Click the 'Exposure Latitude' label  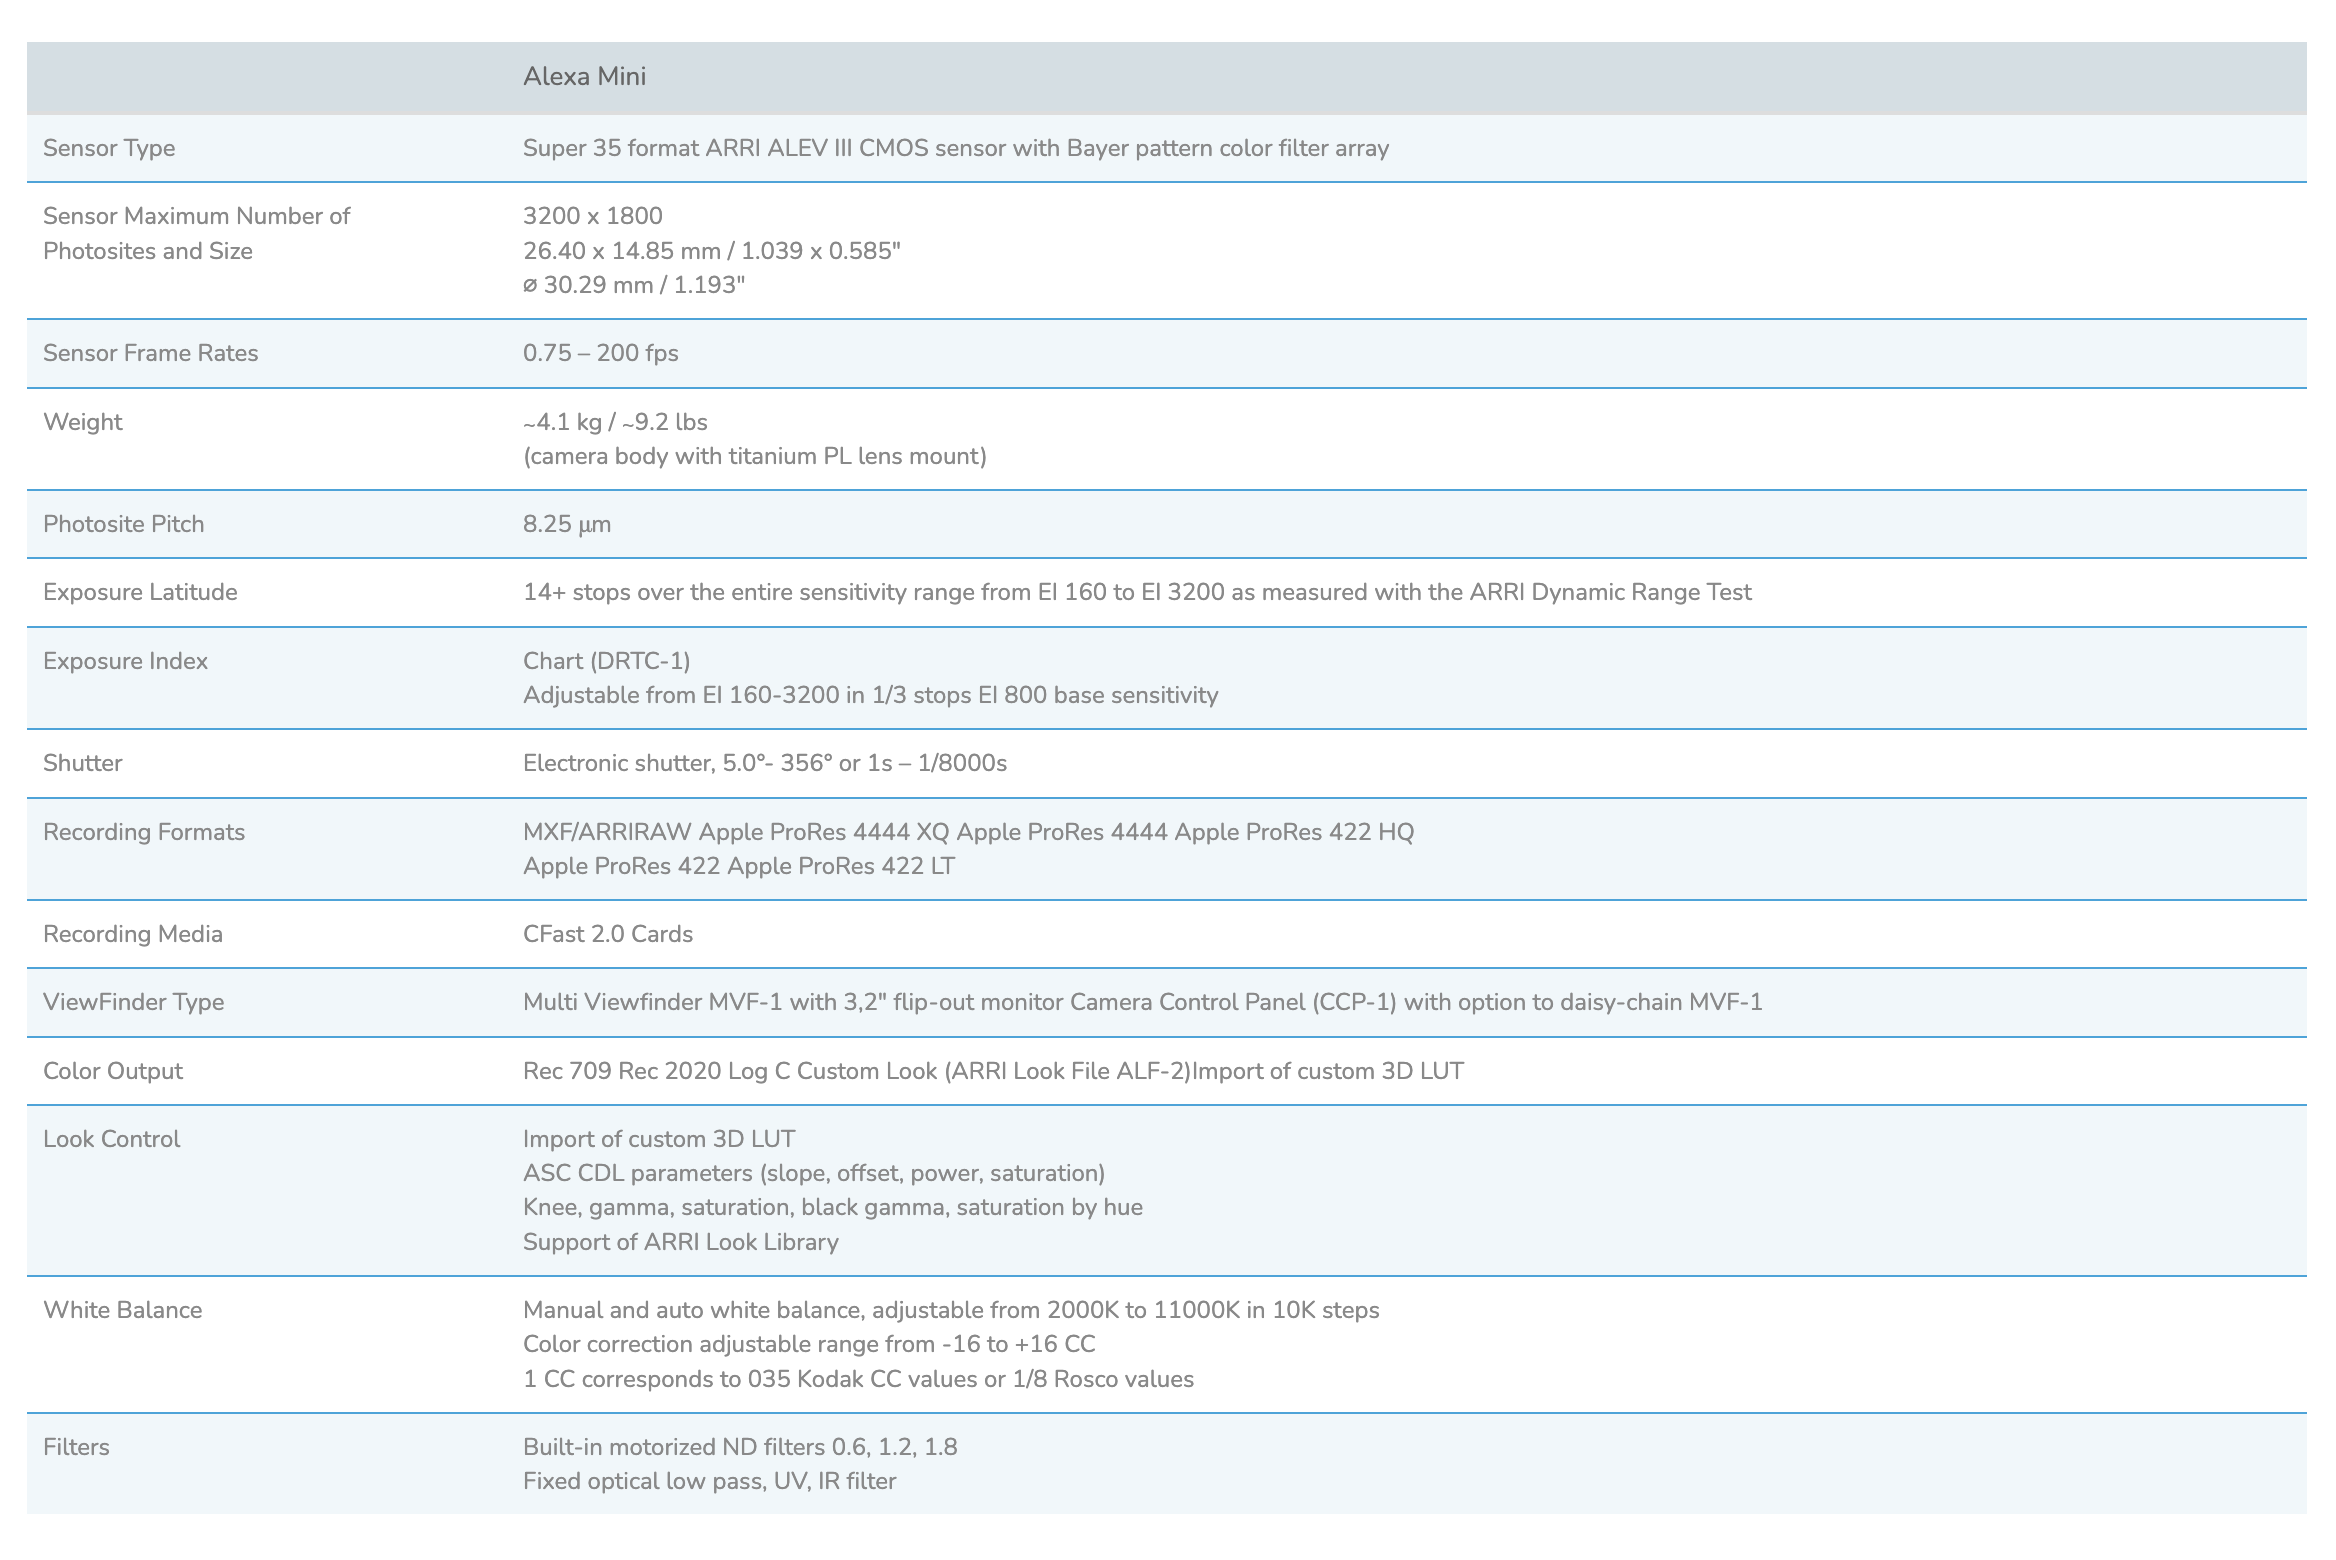(140, 592)
